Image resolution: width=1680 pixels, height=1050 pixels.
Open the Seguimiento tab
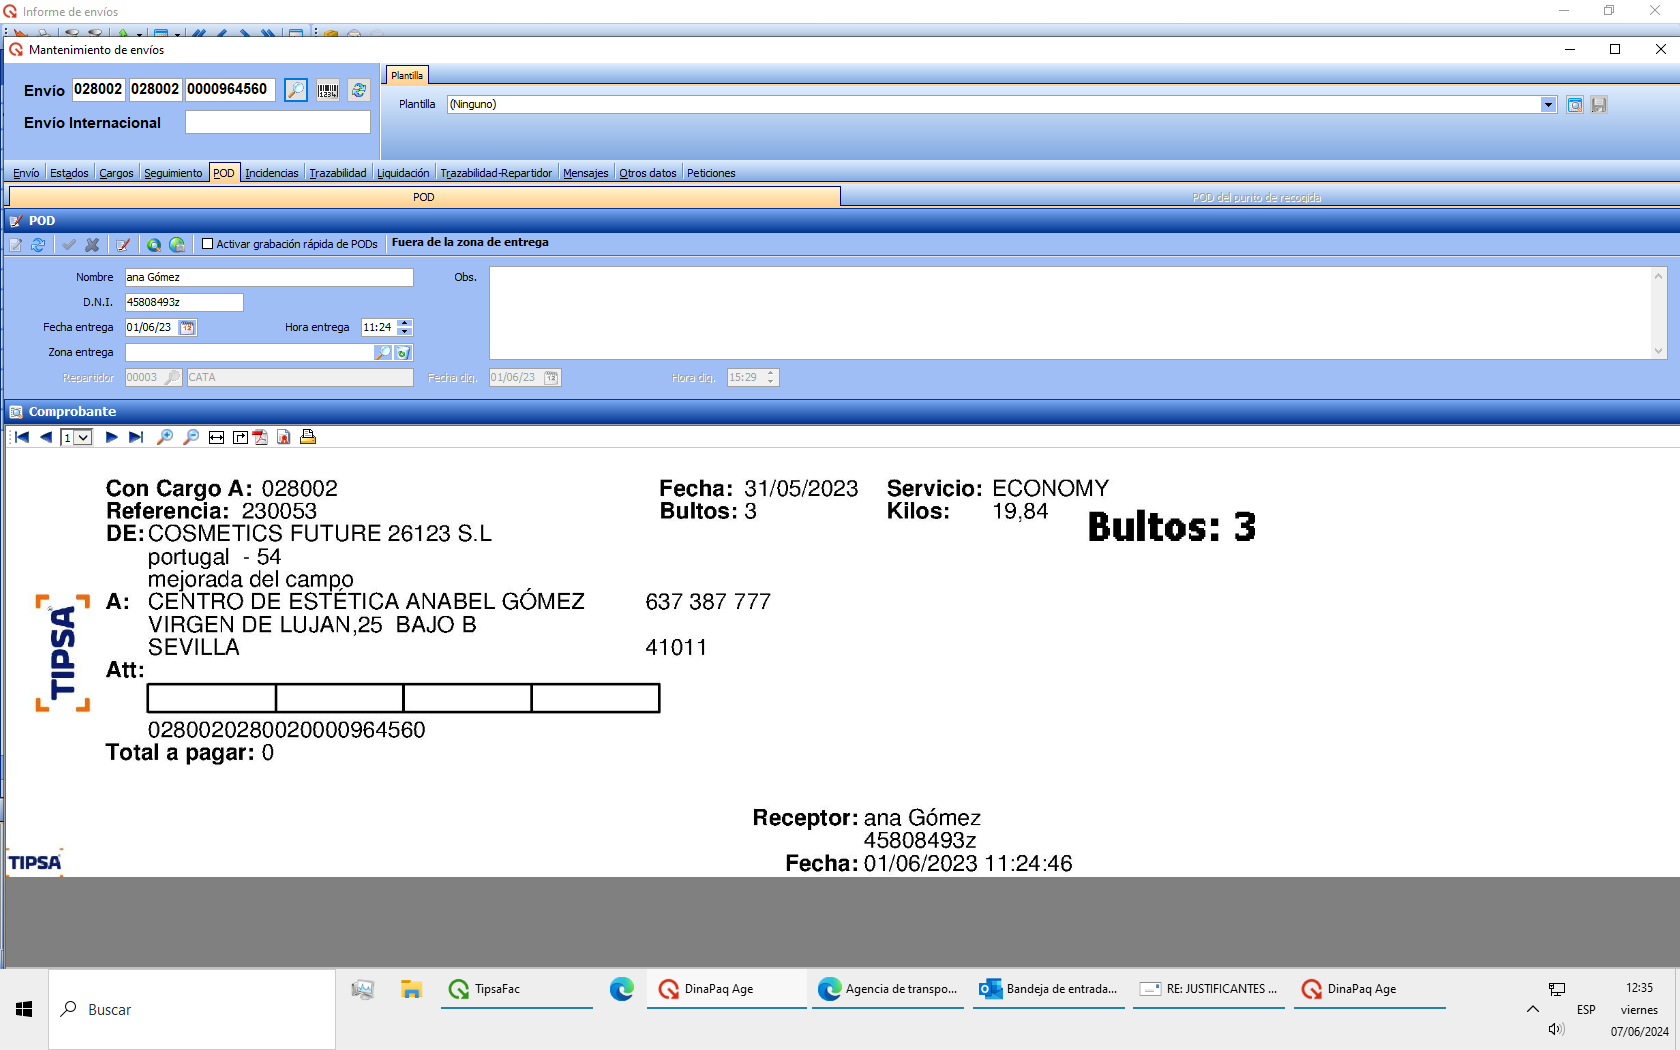pyautogui.click(x=172, y=173)
